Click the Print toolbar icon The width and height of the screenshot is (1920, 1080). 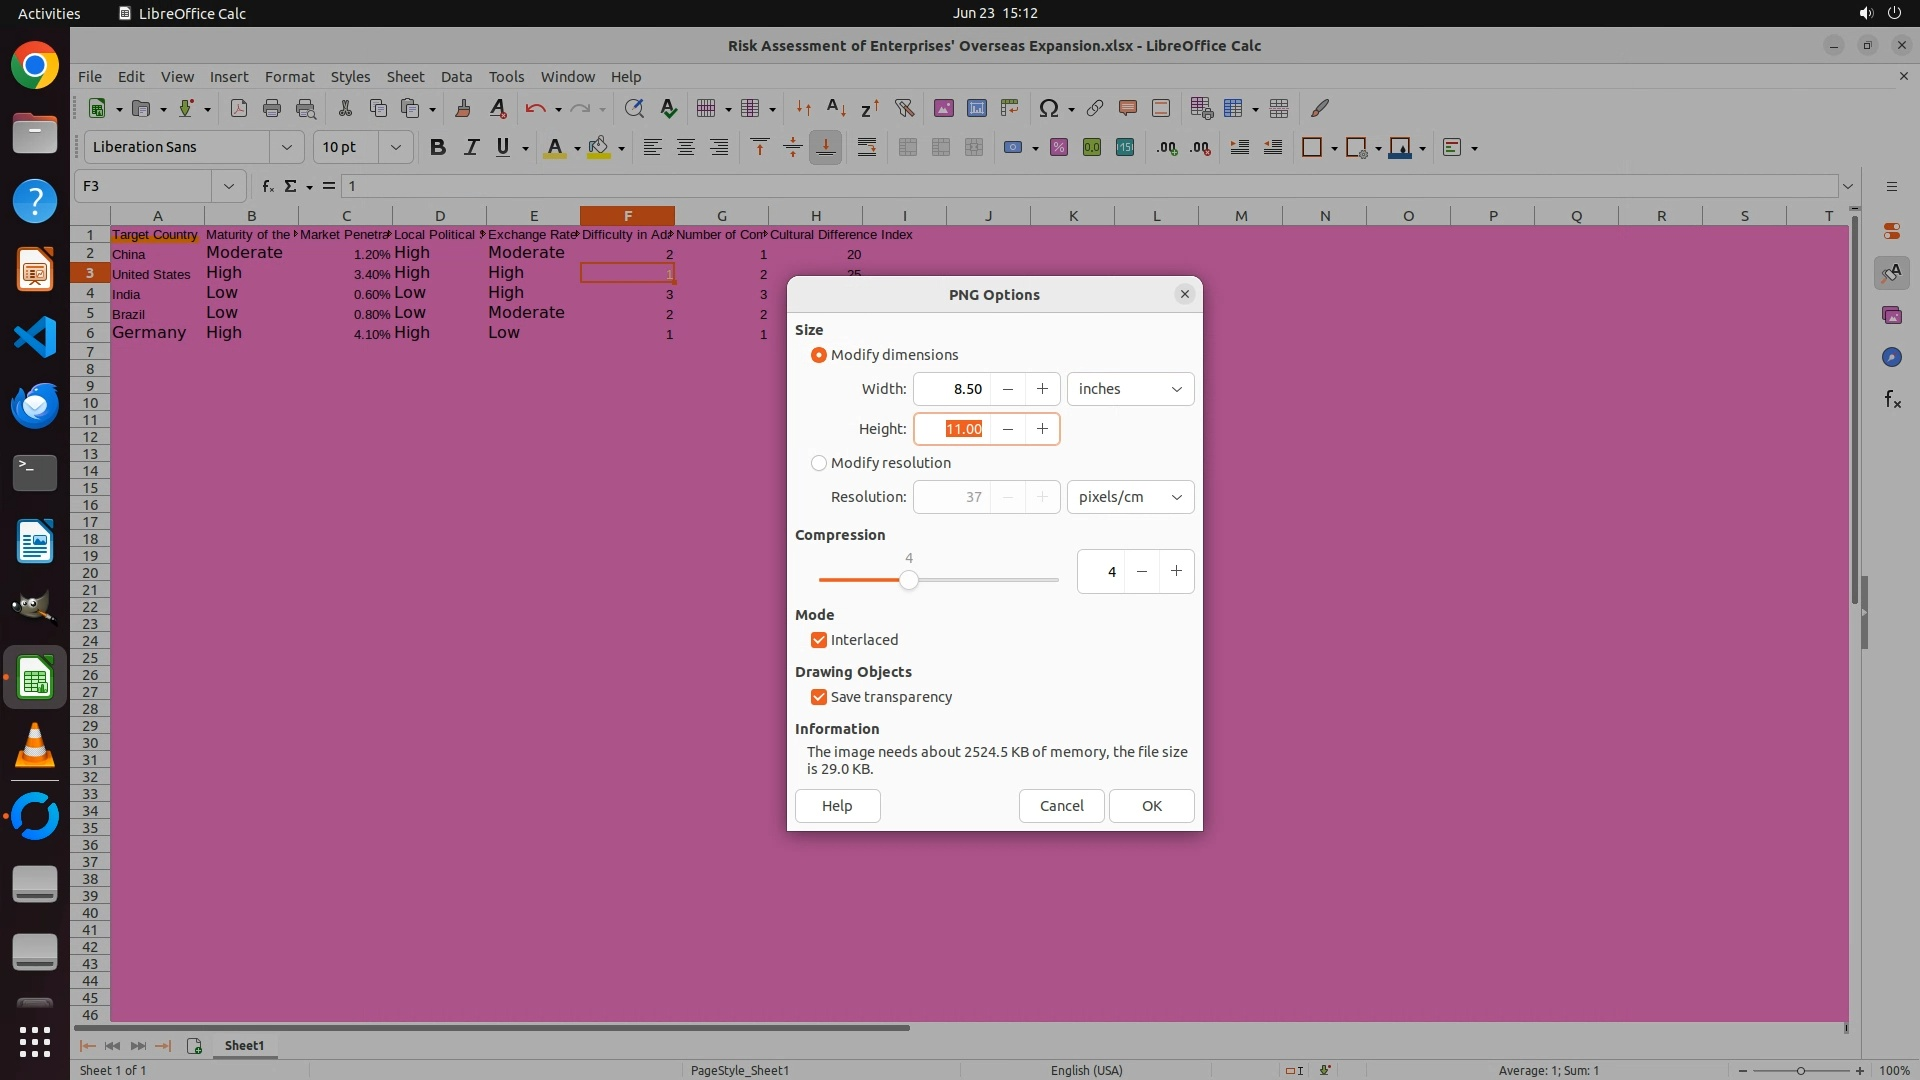point(271,108)
